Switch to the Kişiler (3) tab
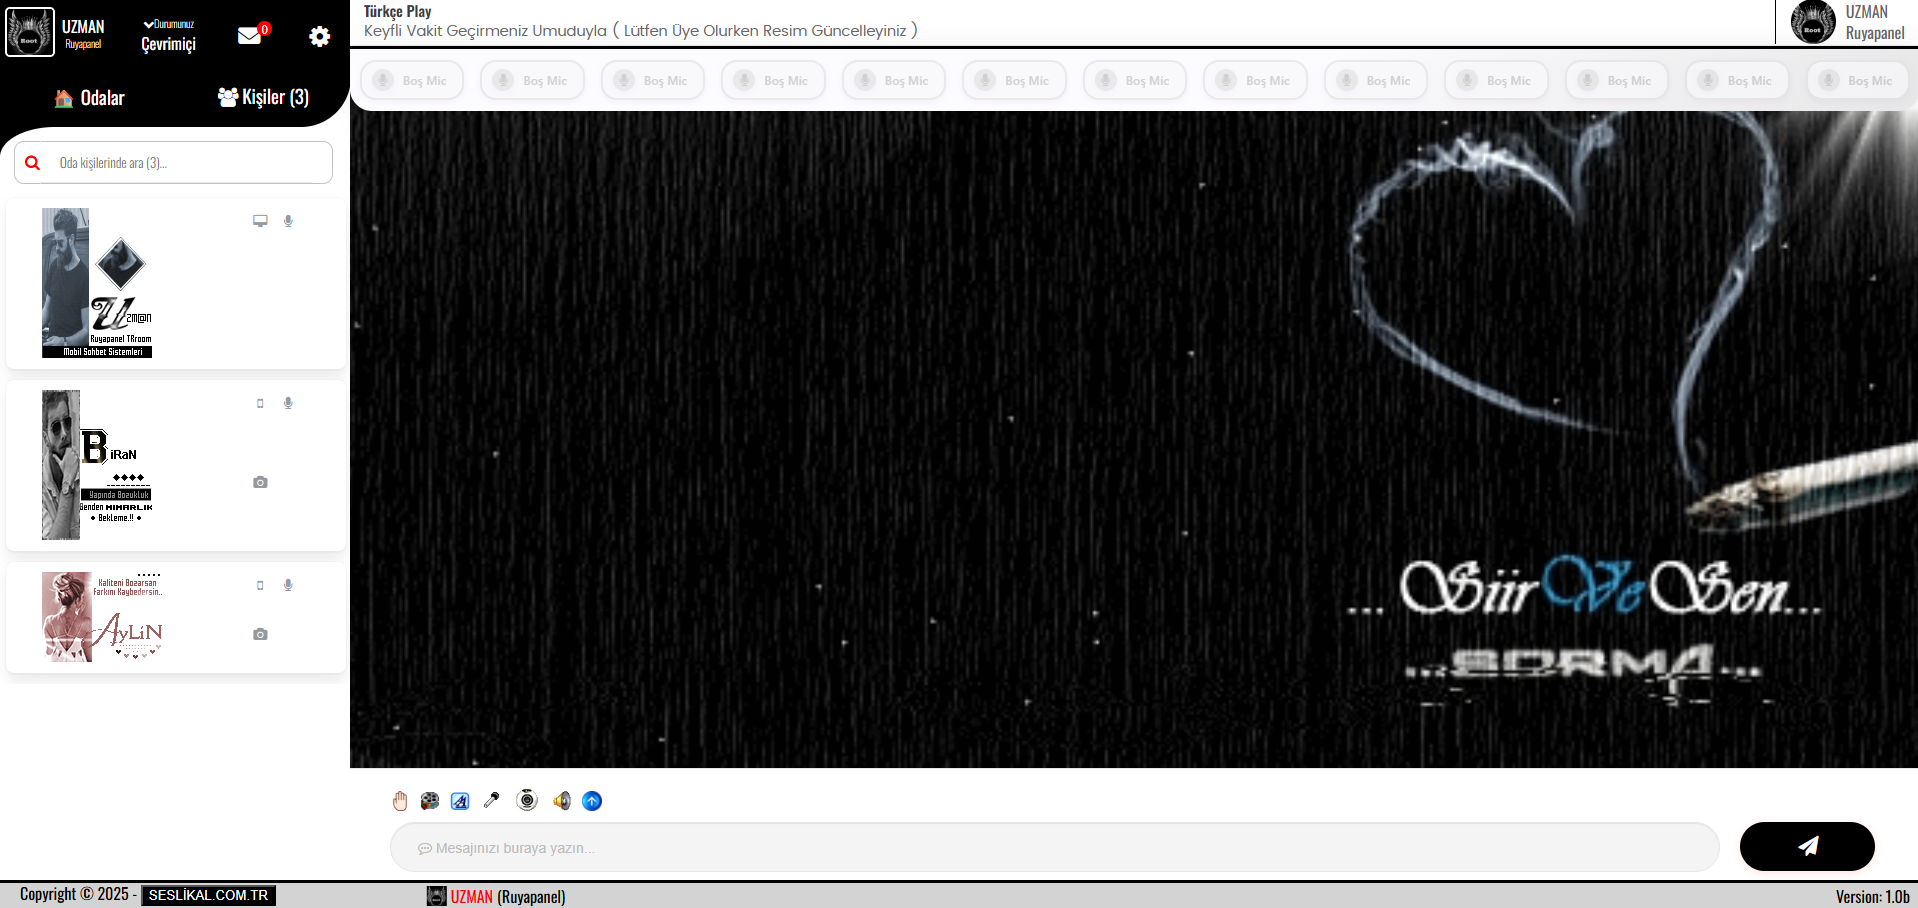 (263, 97)
